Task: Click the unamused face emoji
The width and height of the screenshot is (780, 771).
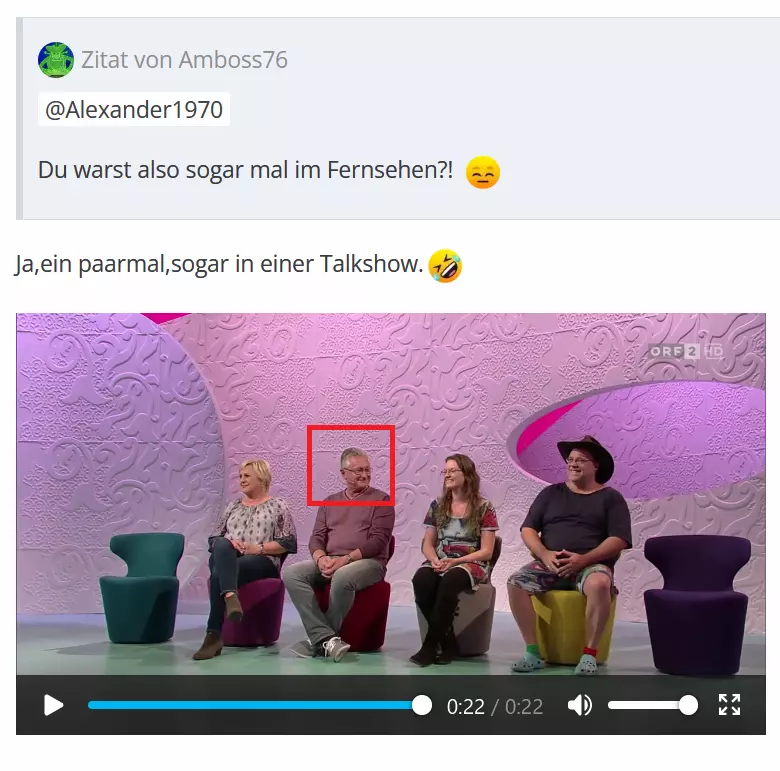Action: coord(483,172)
